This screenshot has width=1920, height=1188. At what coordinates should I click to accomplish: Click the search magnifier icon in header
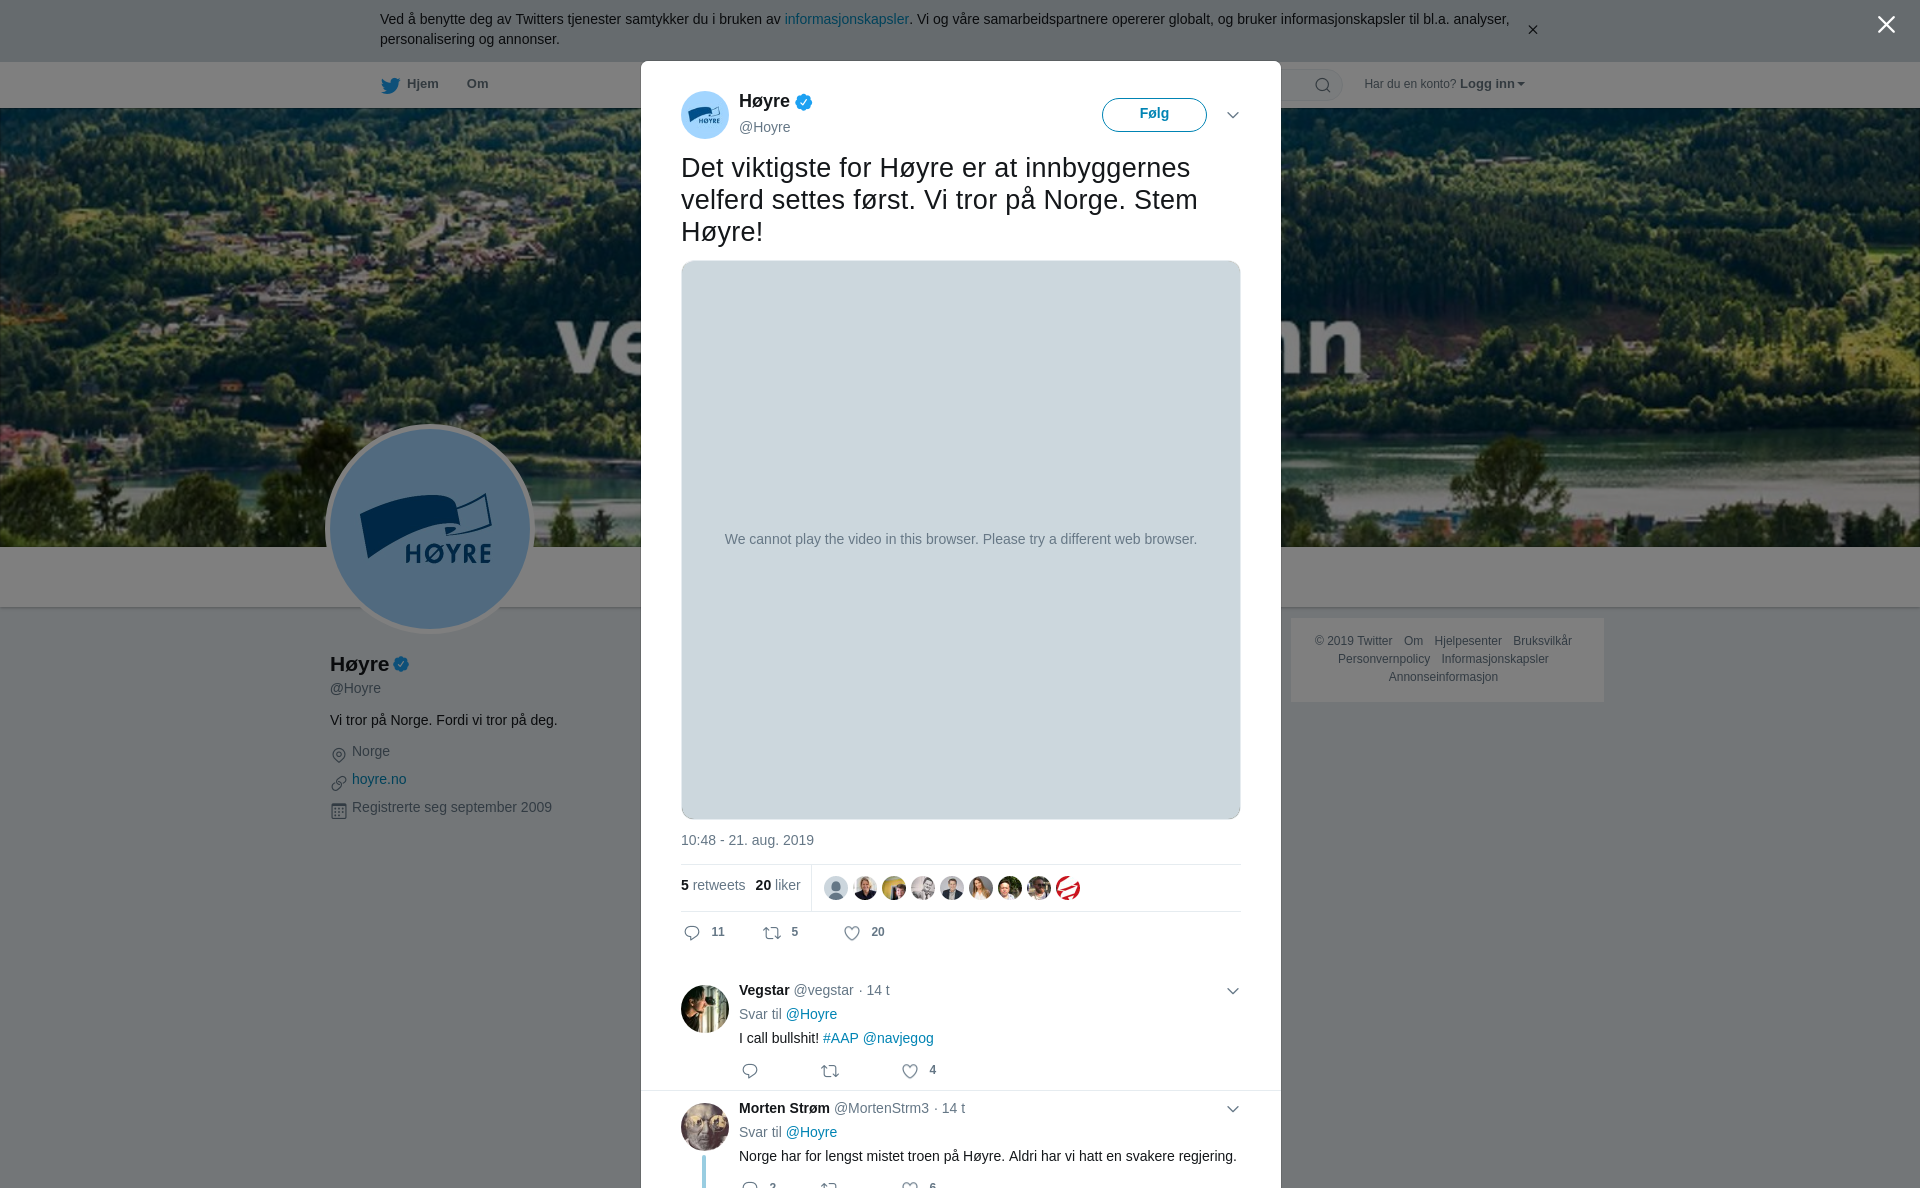pyautogui.click(x=1323, y=85)
